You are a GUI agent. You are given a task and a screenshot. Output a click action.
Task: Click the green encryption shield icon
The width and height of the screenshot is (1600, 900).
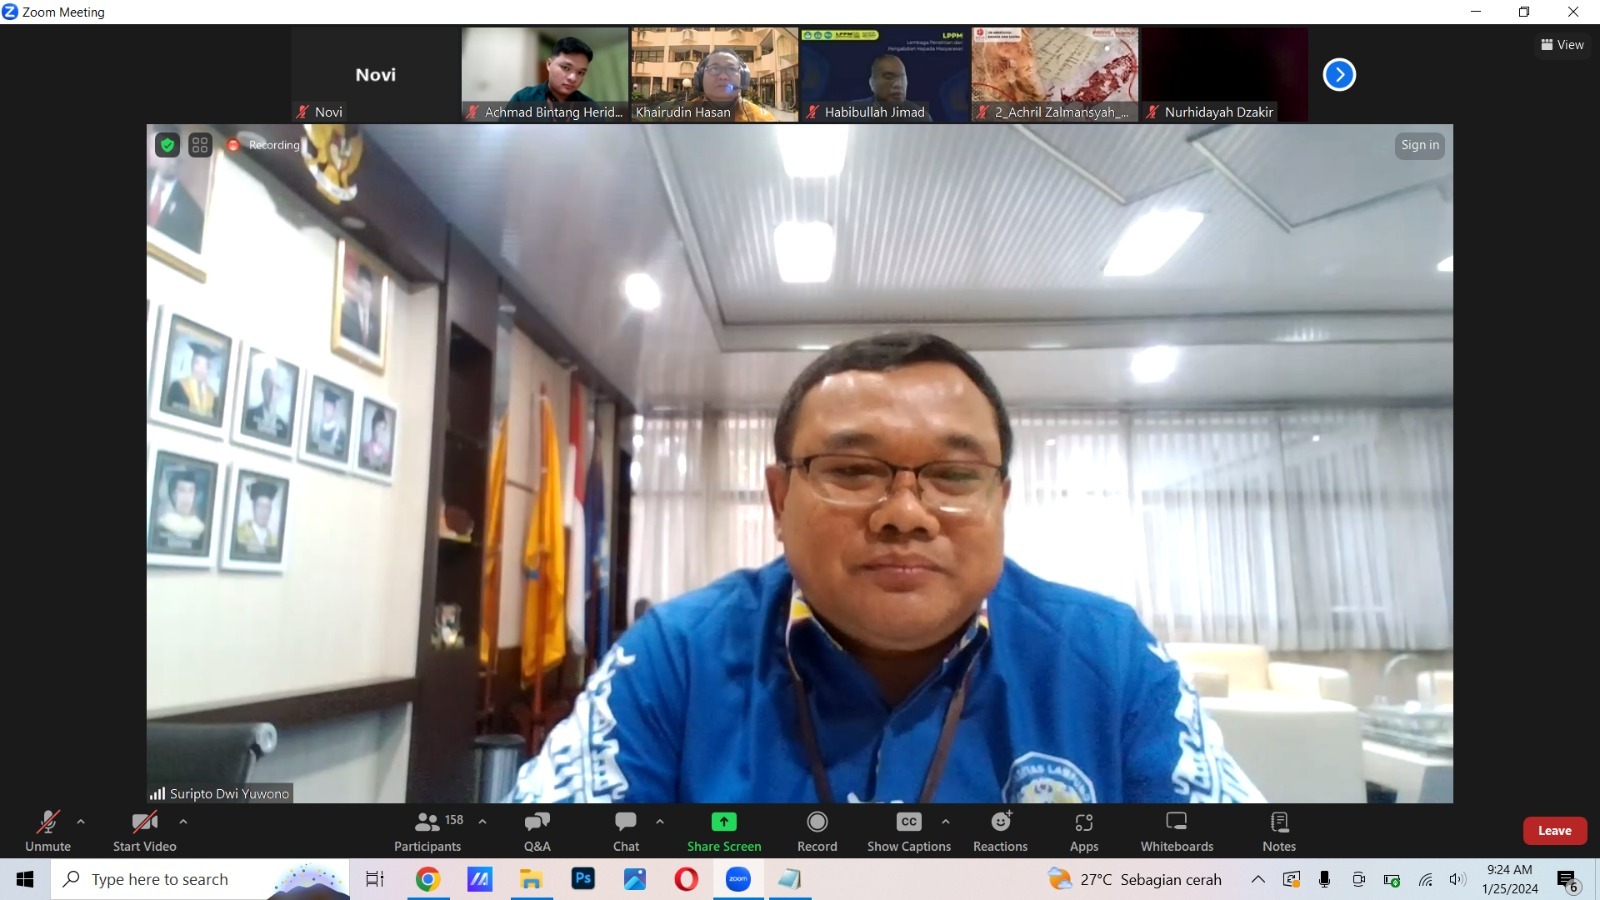(168, 145)
